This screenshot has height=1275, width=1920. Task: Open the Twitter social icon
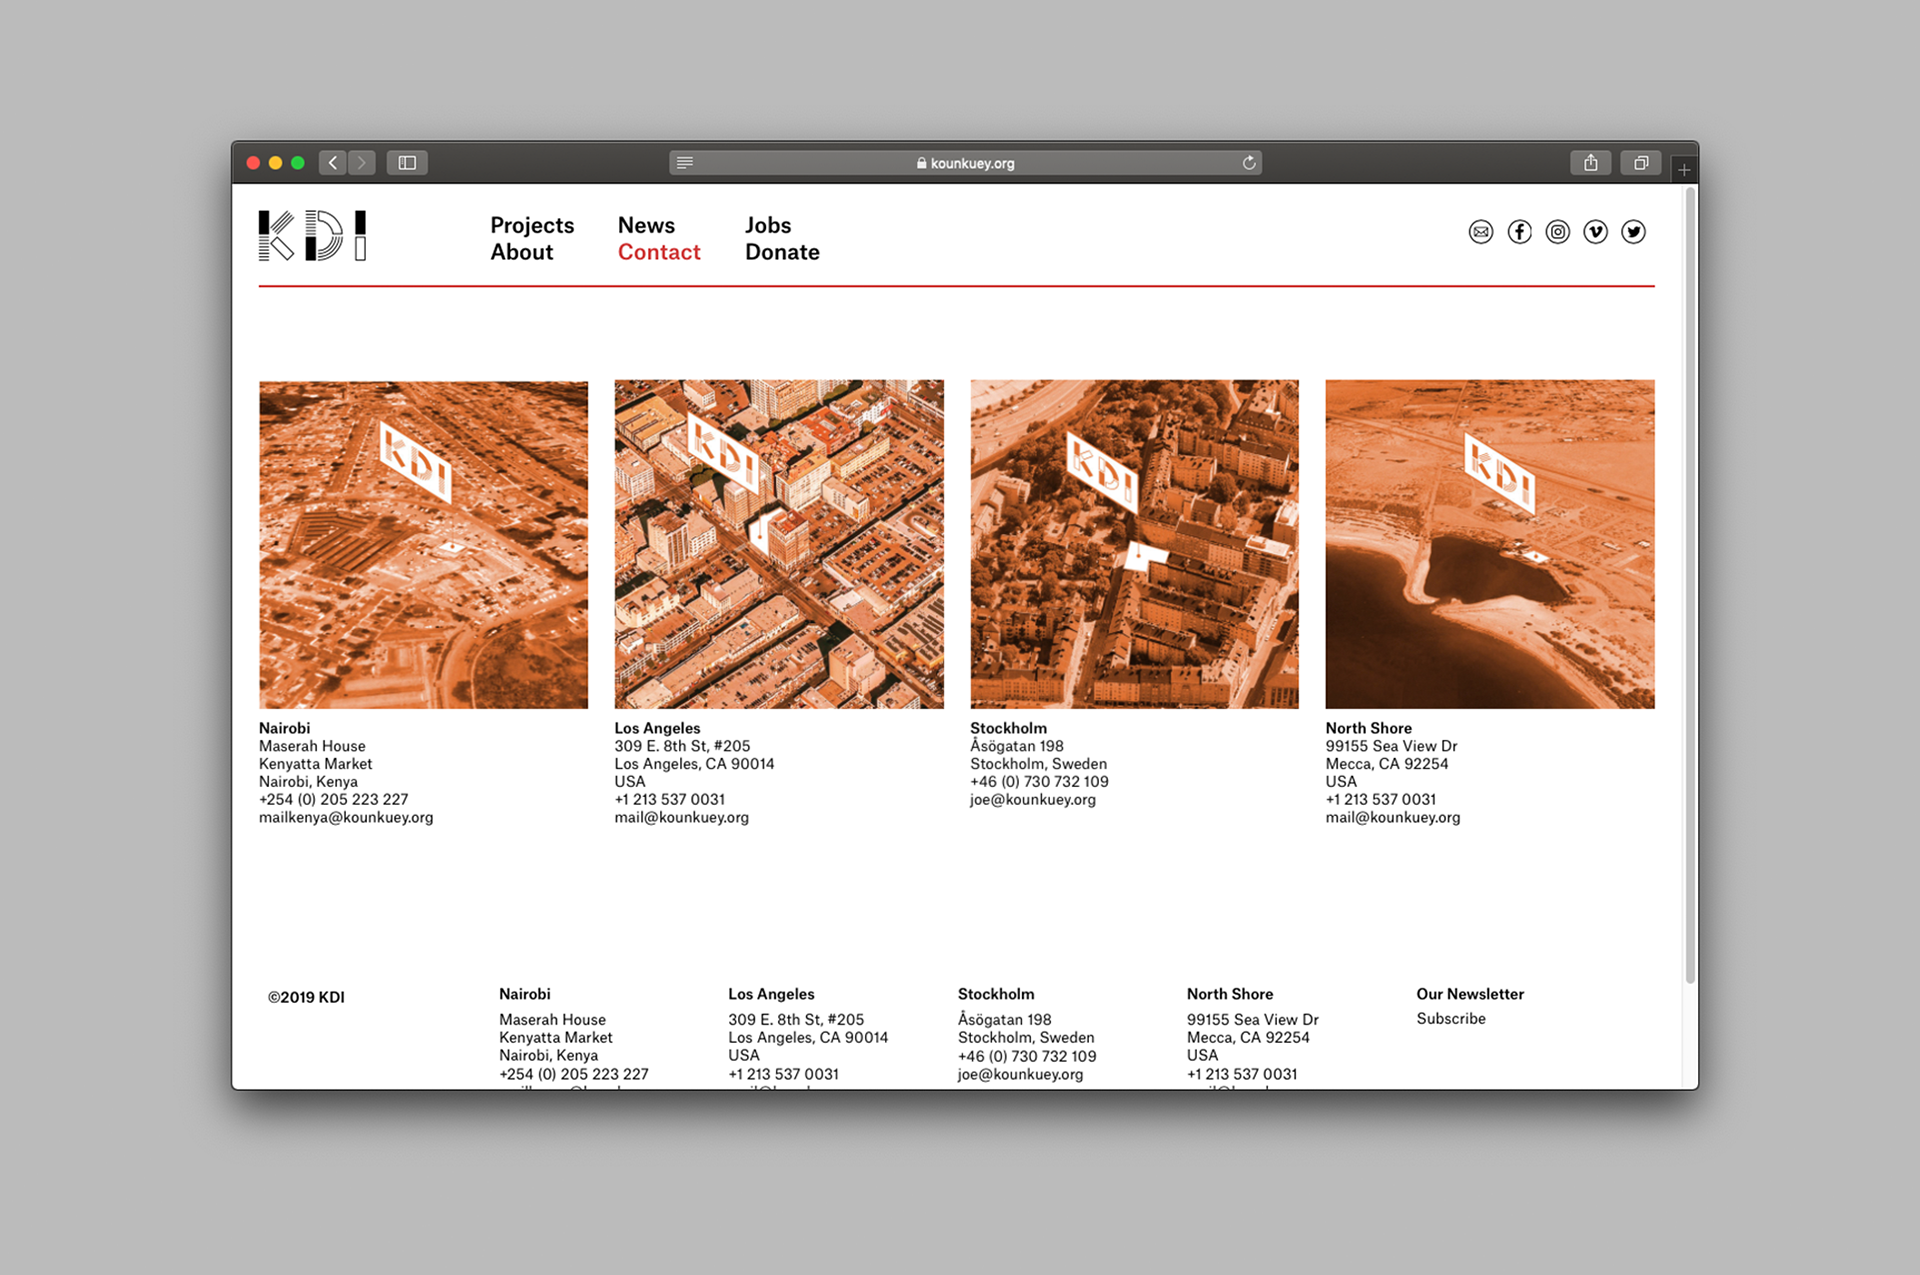[x=1633, y=232]
